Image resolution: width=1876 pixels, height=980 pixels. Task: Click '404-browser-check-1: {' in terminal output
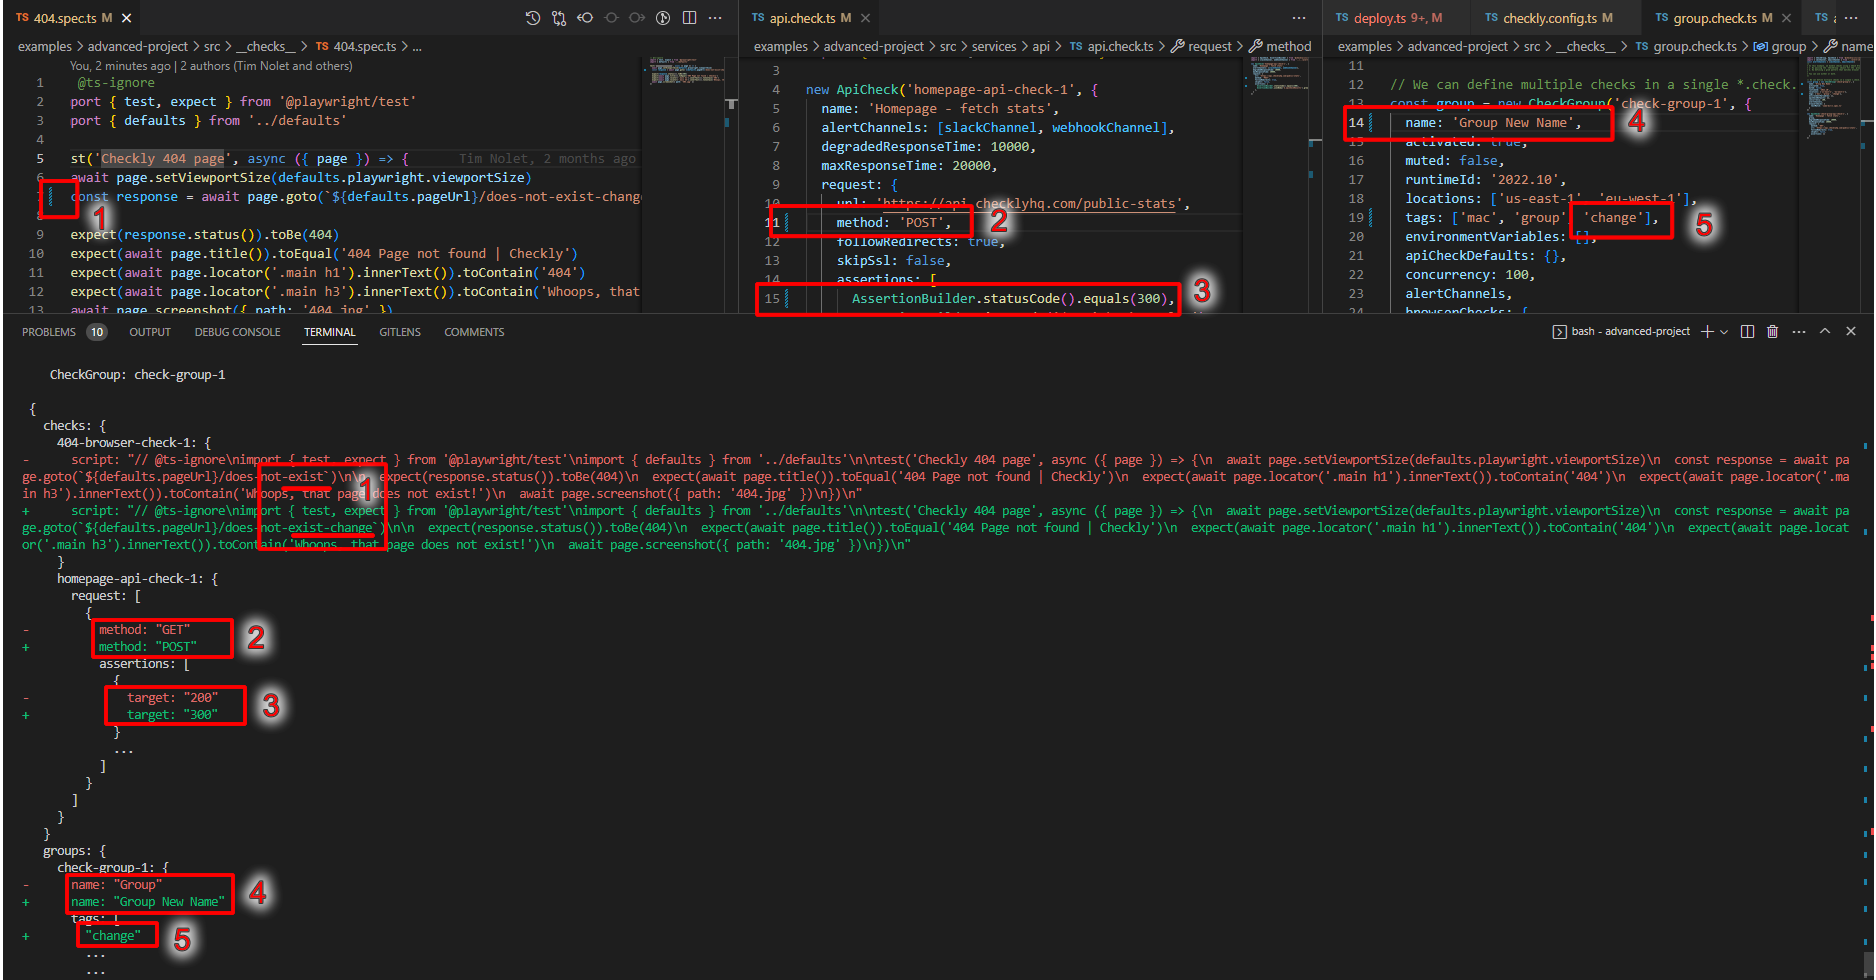click(x=134, y=443)
